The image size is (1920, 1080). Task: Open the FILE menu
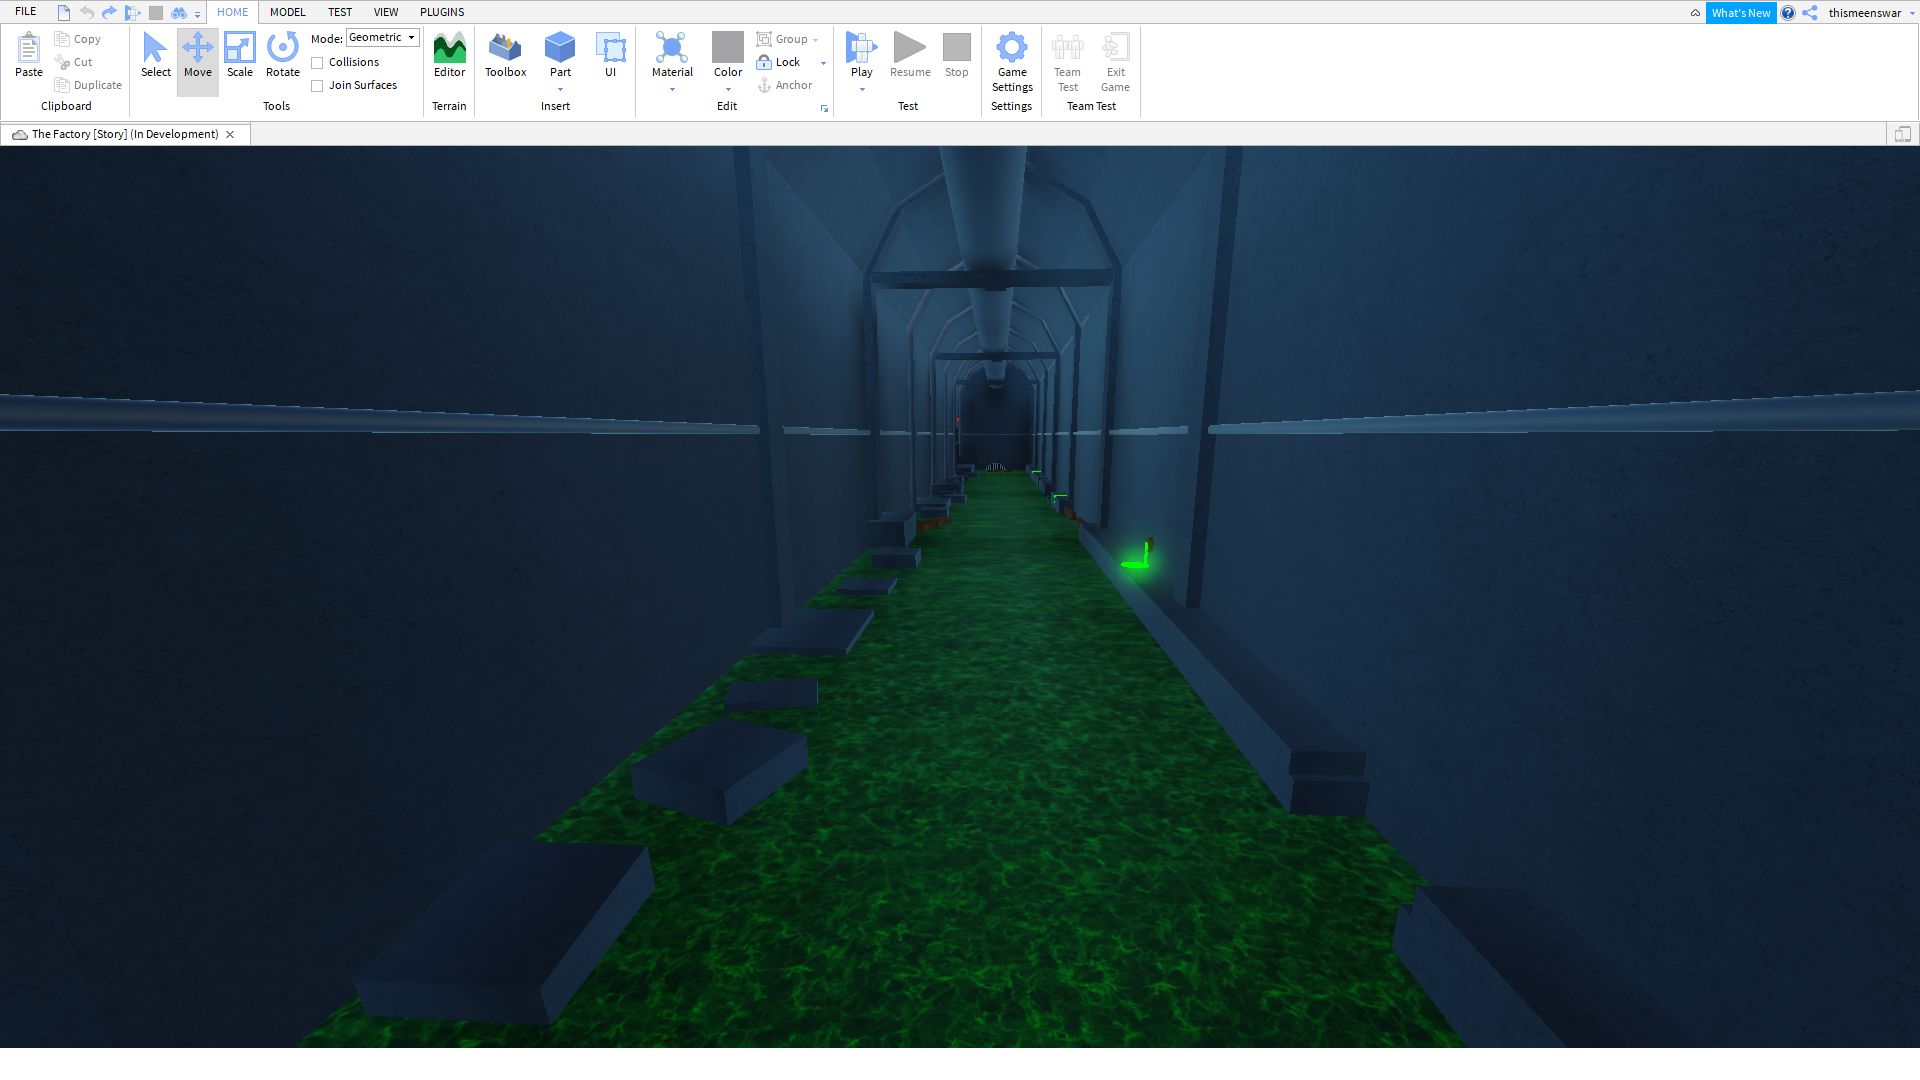(24, 11)
